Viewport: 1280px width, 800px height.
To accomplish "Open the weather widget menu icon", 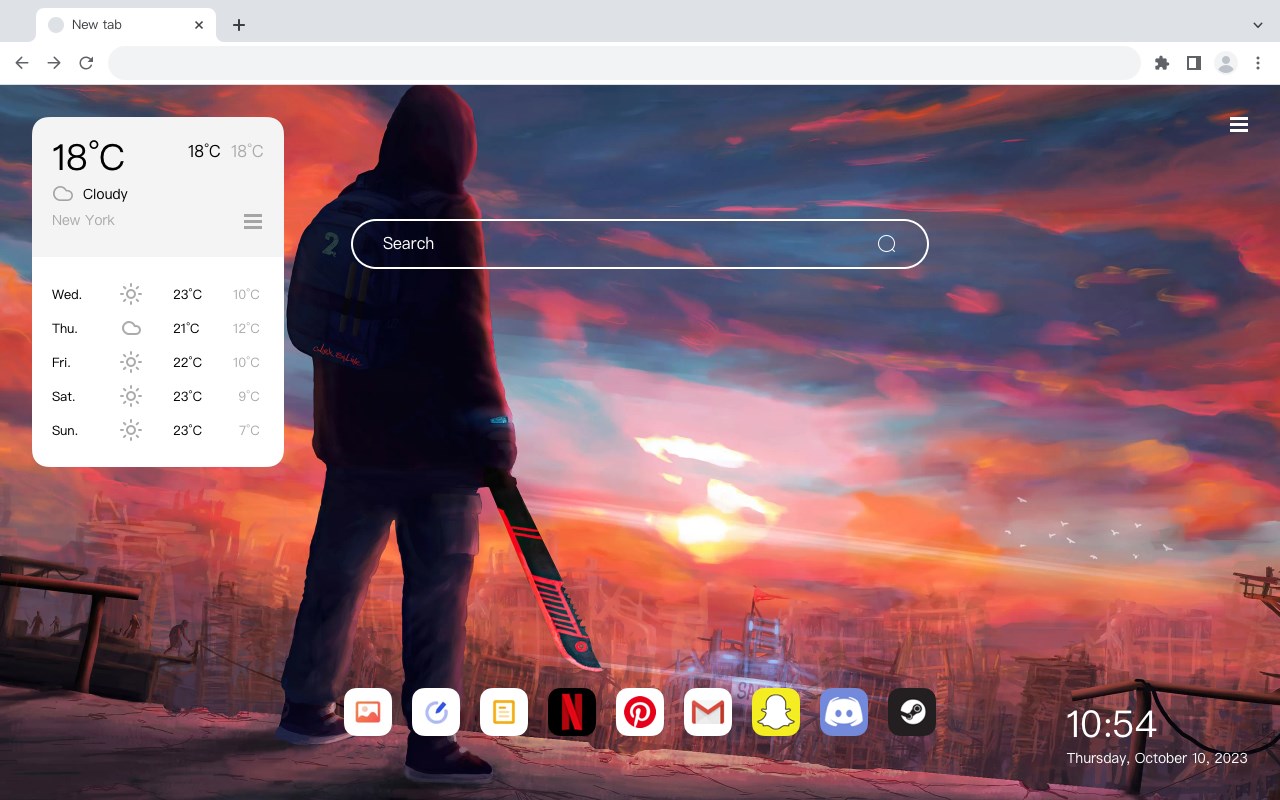I will pos(253,221).
